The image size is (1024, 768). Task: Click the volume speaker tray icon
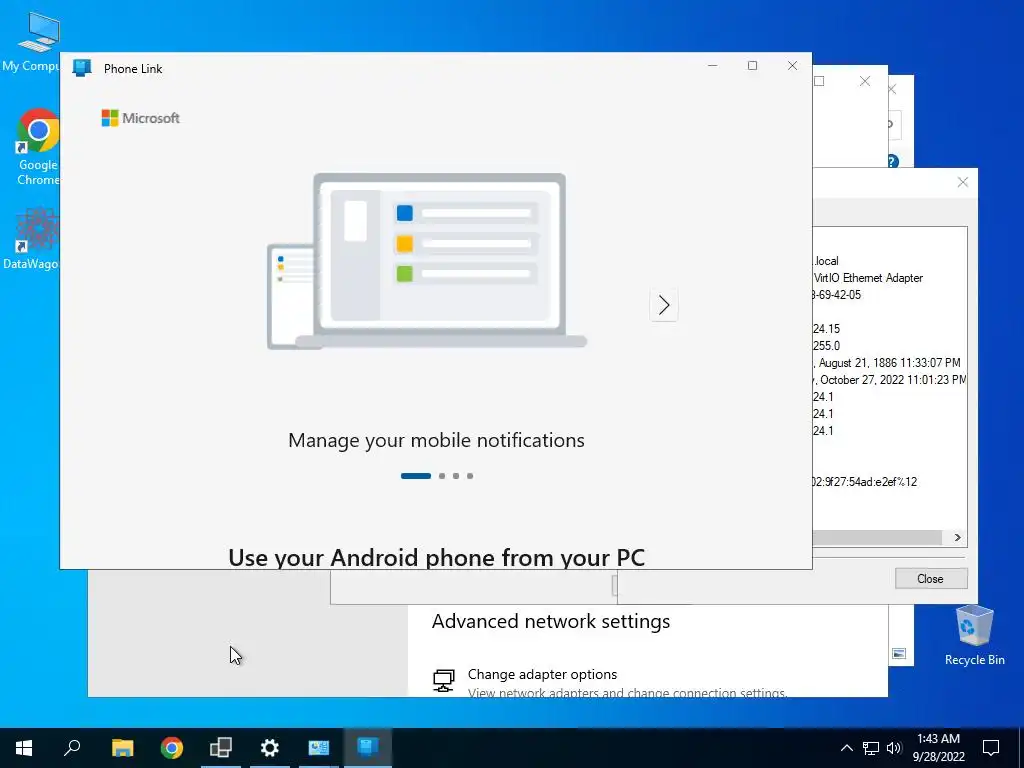(x=894, y=748)
